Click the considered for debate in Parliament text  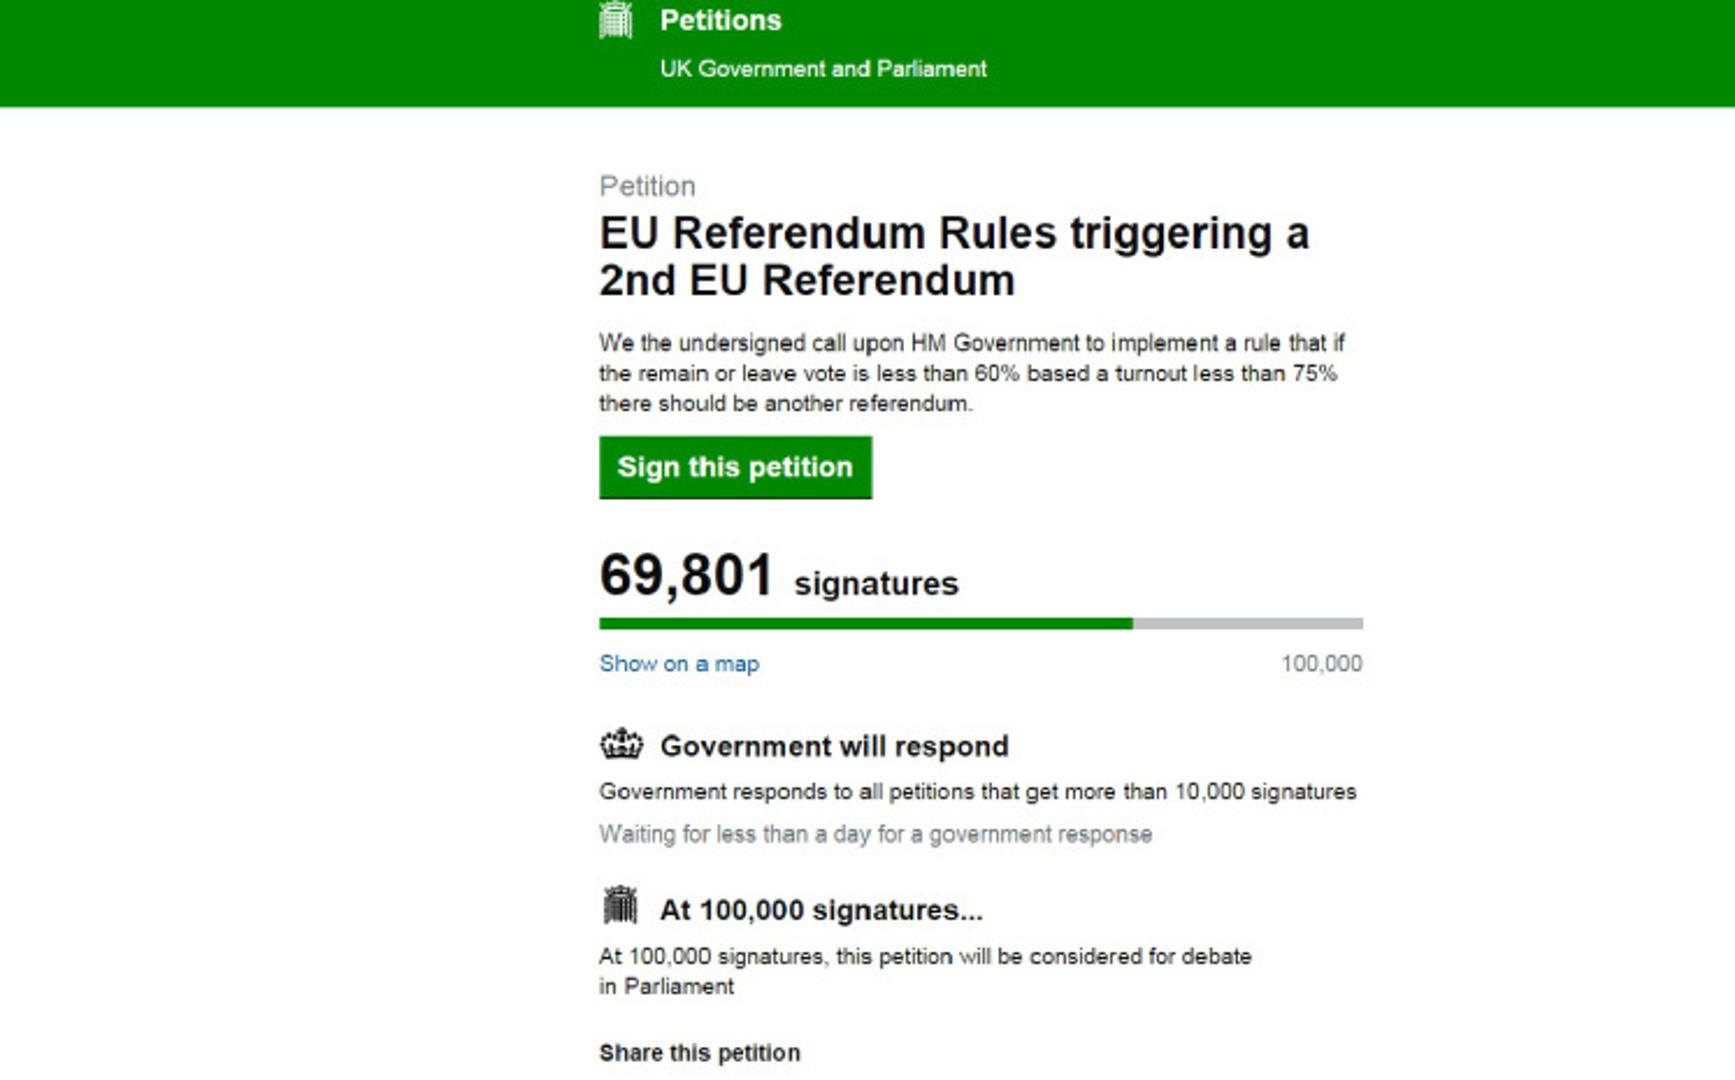[925, 971]
